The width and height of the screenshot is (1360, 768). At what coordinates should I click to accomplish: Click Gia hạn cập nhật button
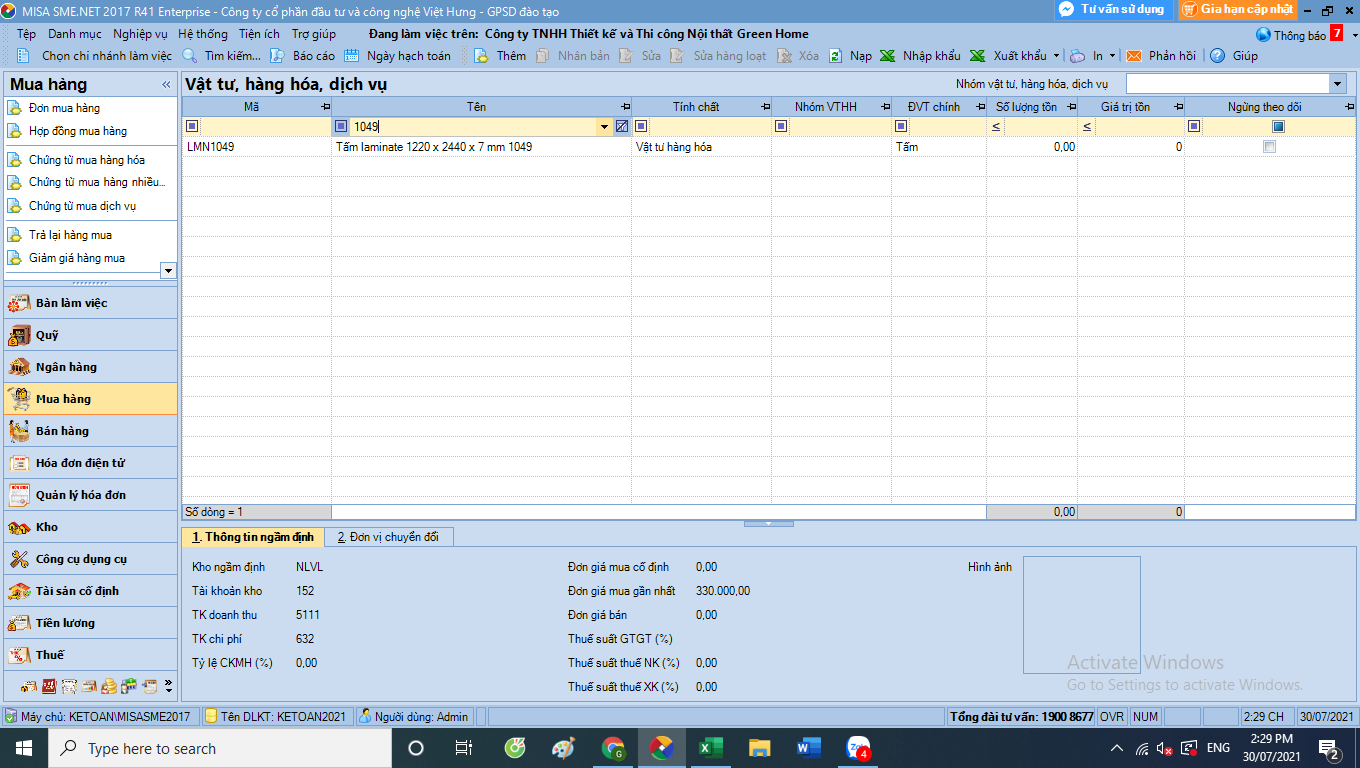[x=1238, y=9]
